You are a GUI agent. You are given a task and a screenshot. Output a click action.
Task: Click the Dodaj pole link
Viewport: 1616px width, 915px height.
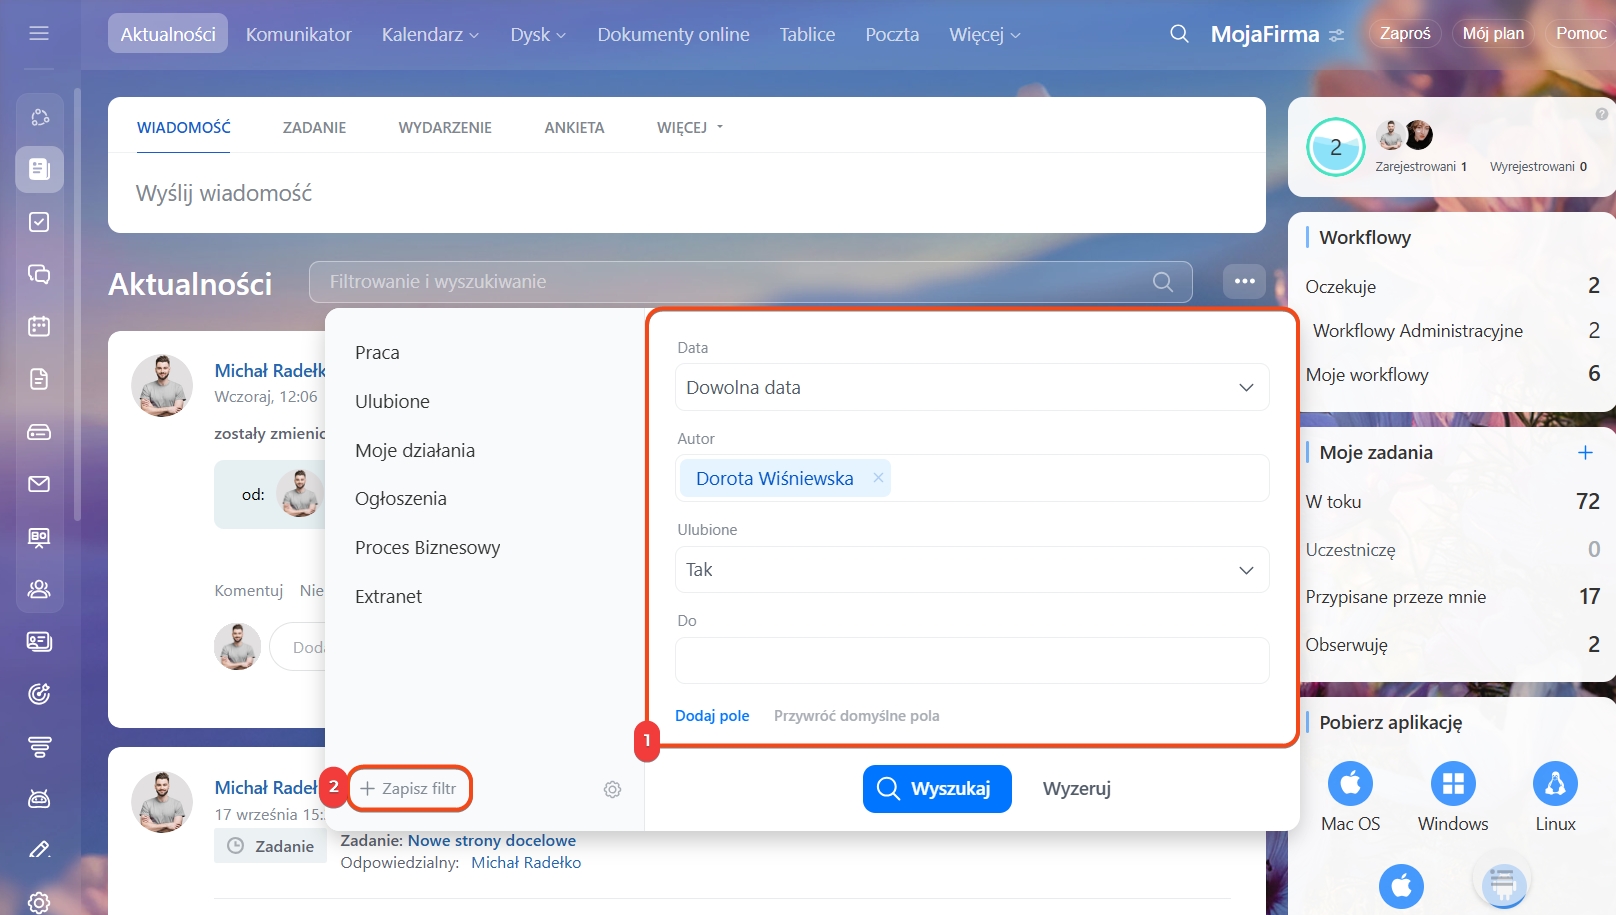click(712, 716)
